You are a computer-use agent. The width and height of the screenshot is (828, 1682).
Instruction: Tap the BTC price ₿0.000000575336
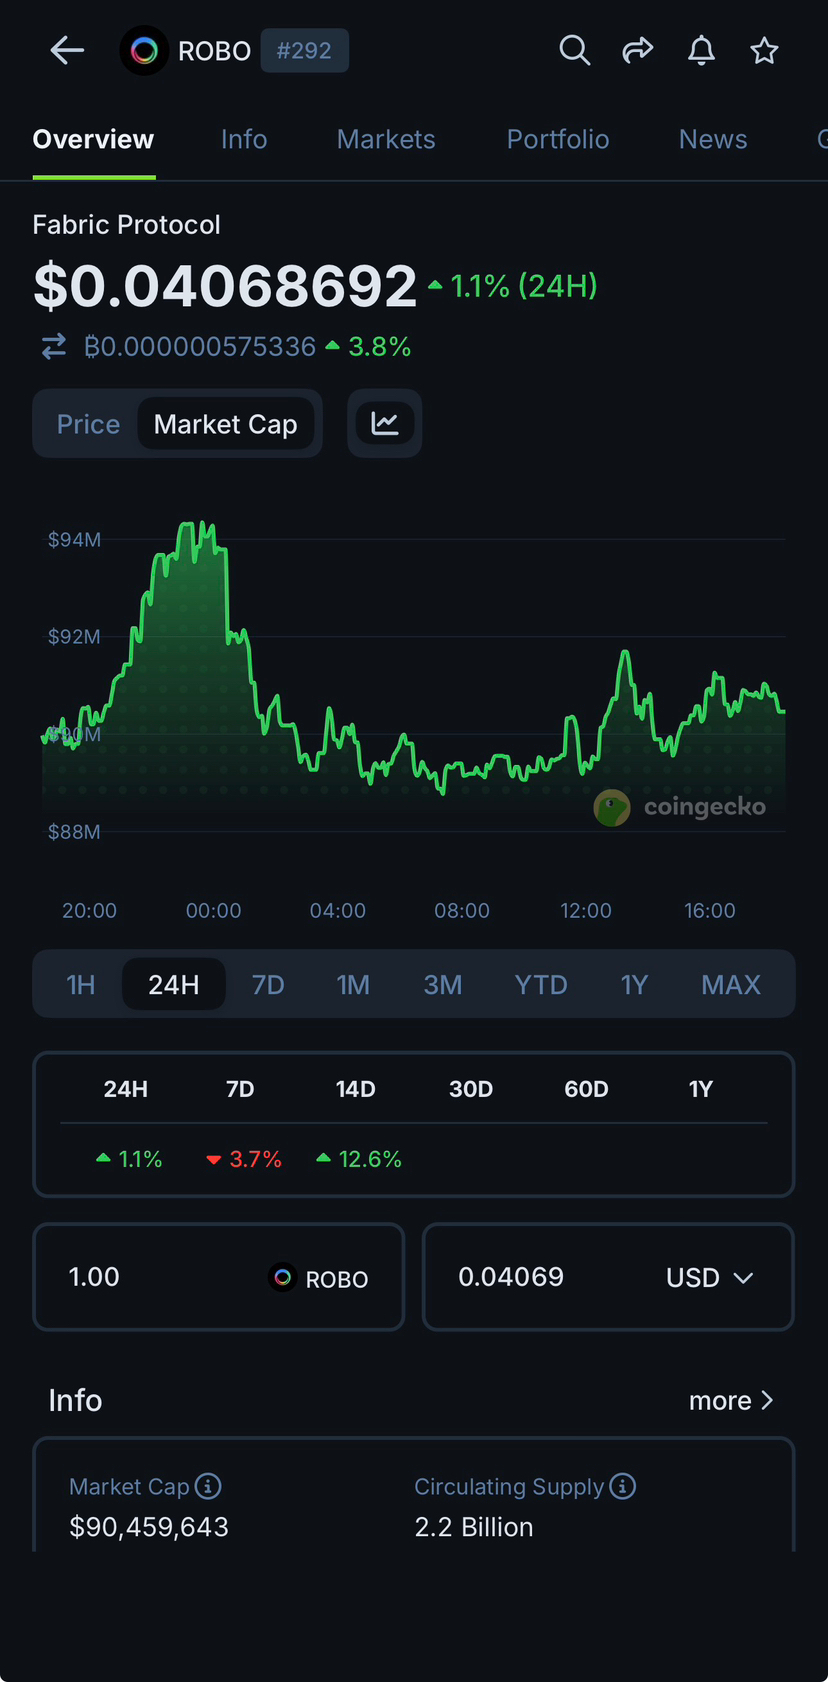click(x=200, y=346)
